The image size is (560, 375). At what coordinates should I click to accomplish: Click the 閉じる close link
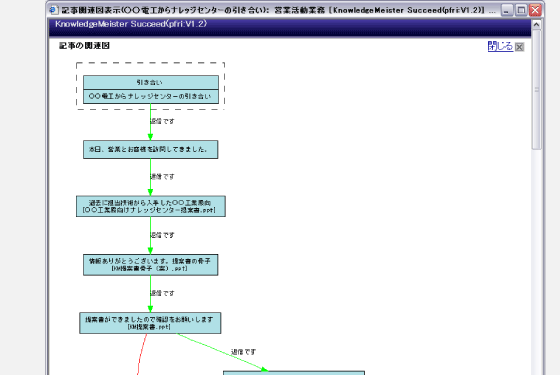[x=500, y=46]
